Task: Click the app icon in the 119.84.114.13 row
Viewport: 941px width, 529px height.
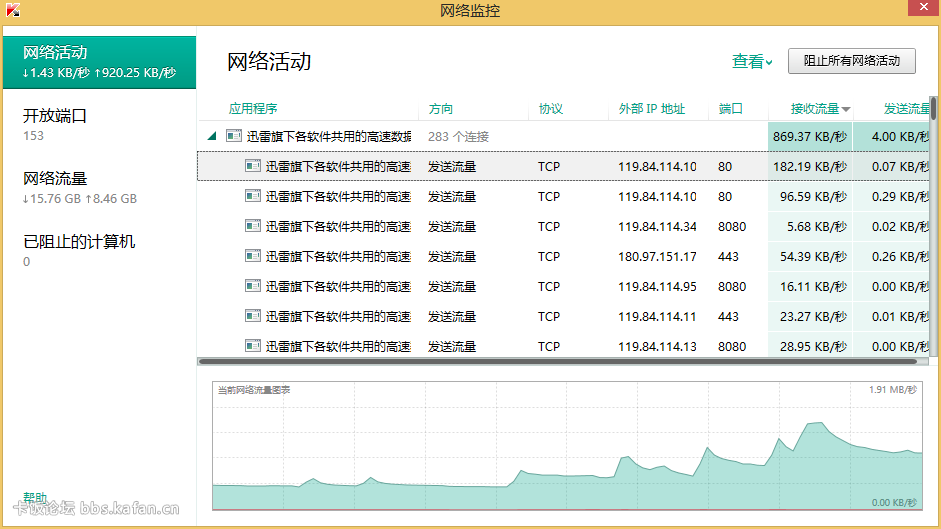Action: 253,346
